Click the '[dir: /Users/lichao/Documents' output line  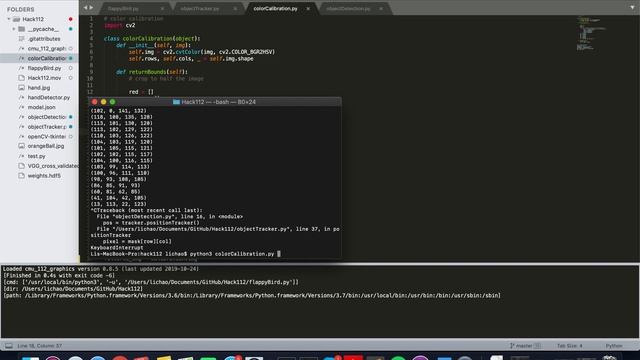[73, 289]
